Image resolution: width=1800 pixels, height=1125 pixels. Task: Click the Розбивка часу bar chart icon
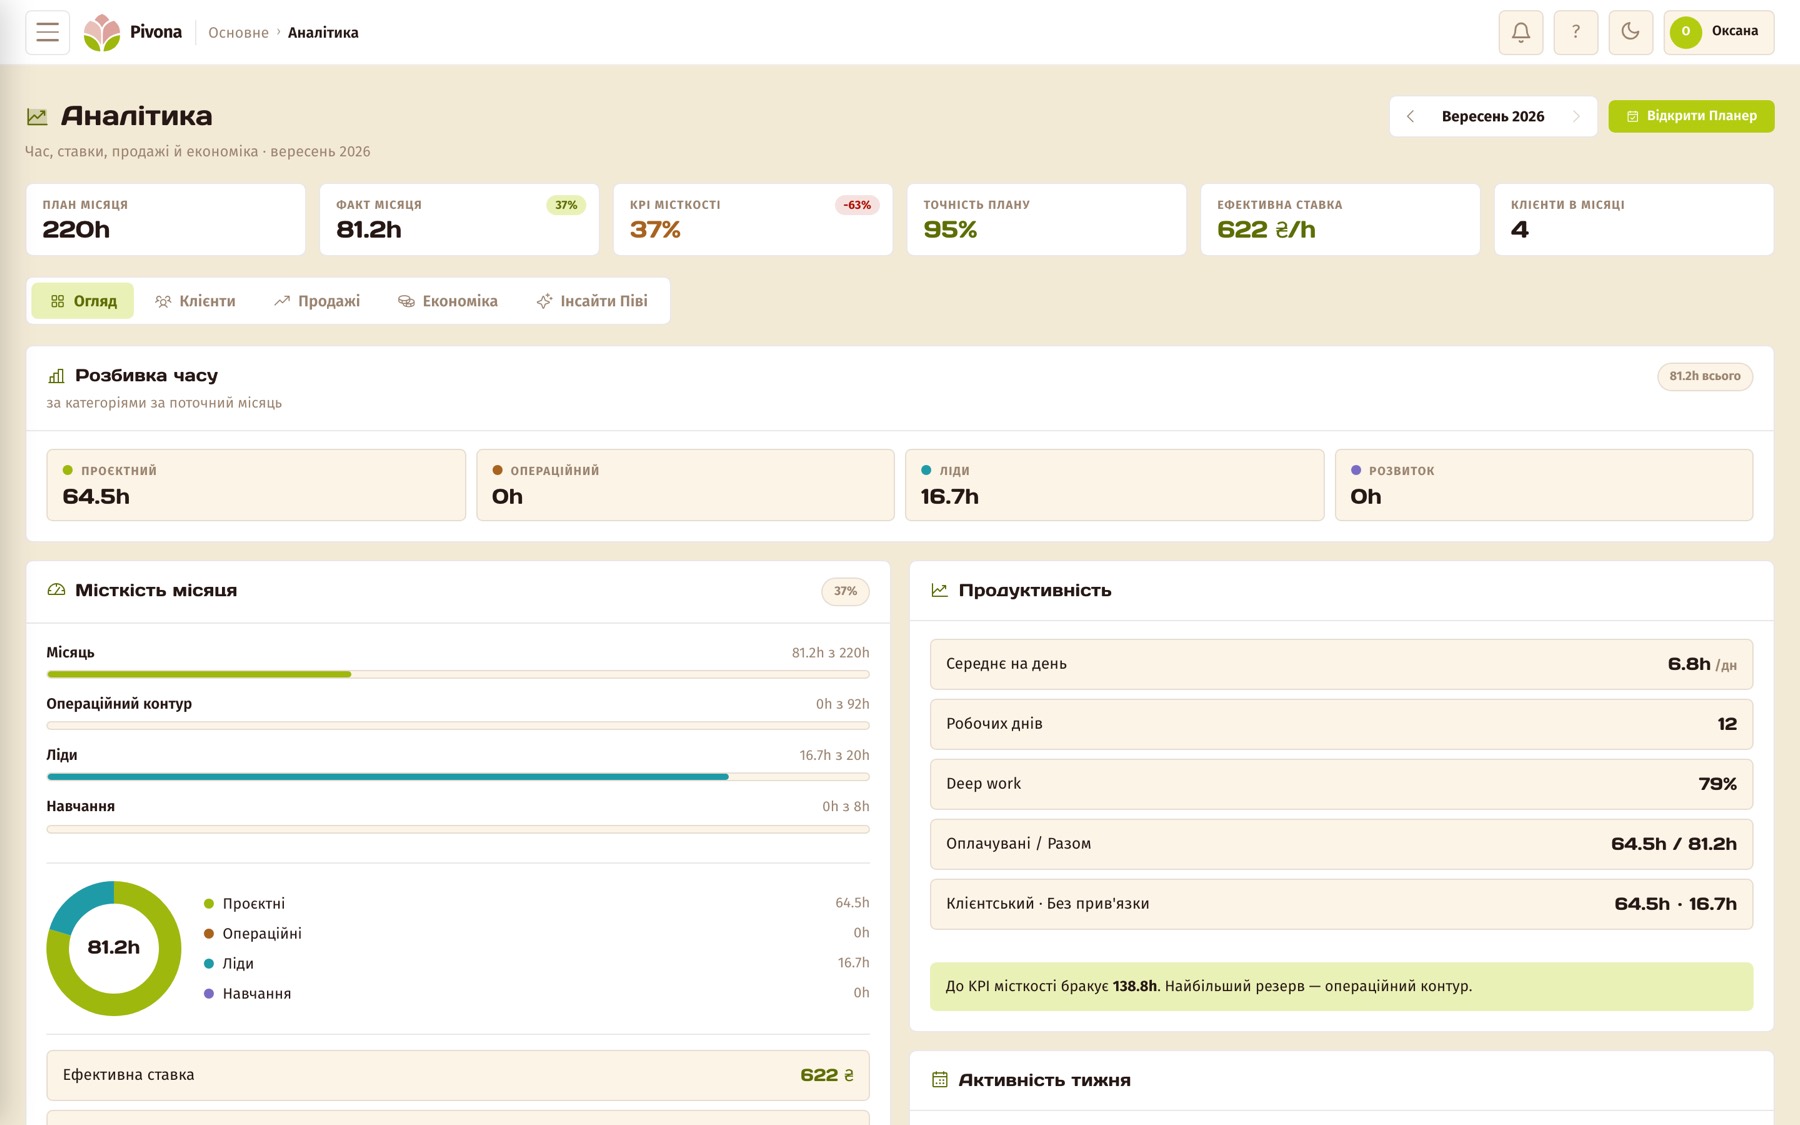[56, 376]
